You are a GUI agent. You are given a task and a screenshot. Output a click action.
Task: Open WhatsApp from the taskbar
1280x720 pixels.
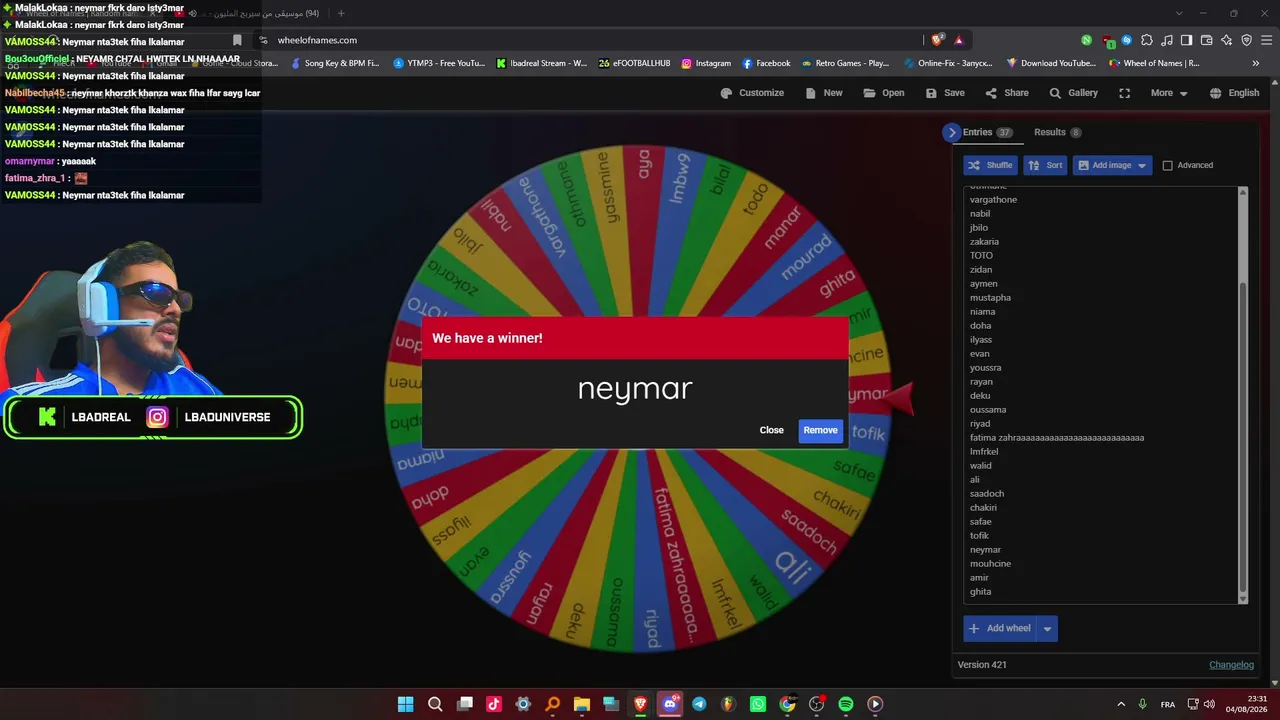[x=758, y=704]
